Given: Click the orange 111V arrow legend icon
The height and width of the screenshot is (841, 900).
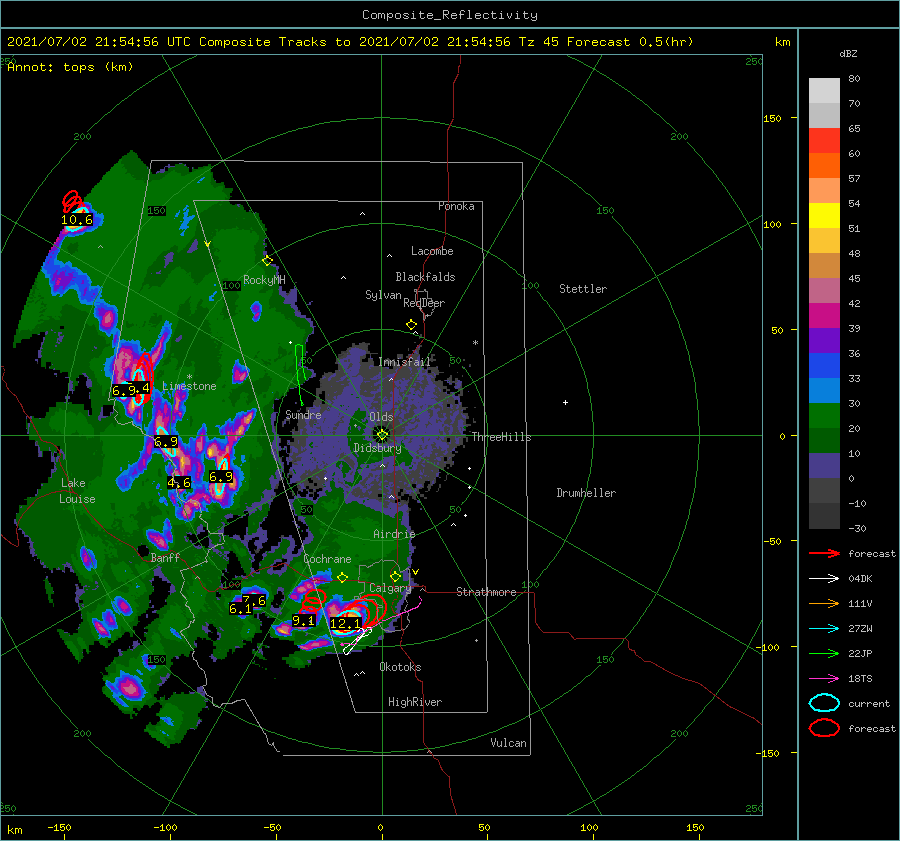Looking at the screenshot, I should click(824, 603).
